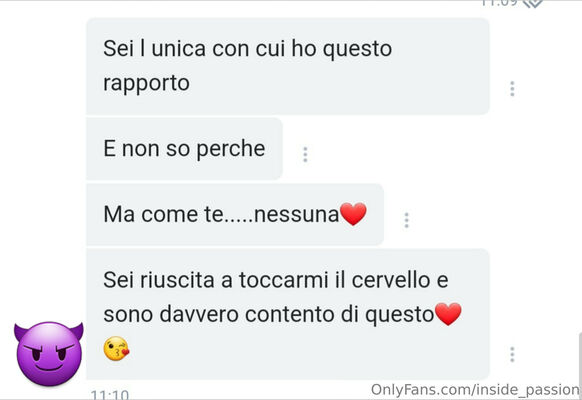Click the word 'davvero' in last message

coord(199,314)
